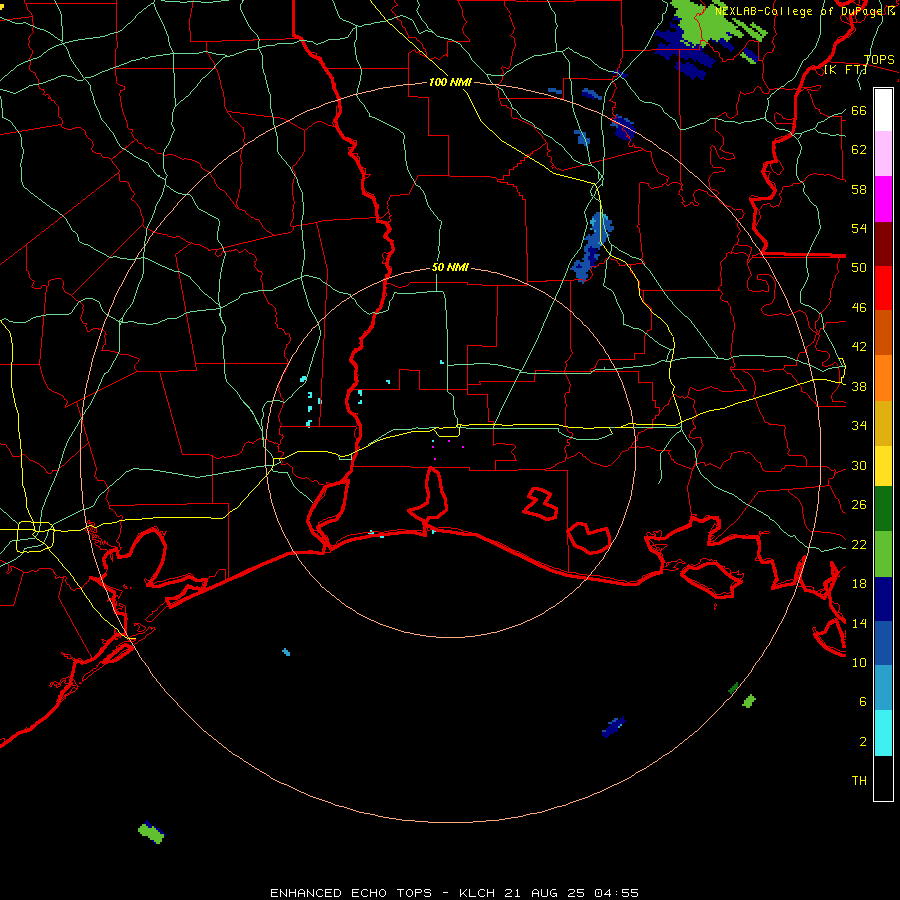Click the K FT units label
Viewport: 900px width, 900px height.
click(x=845, y=70)
